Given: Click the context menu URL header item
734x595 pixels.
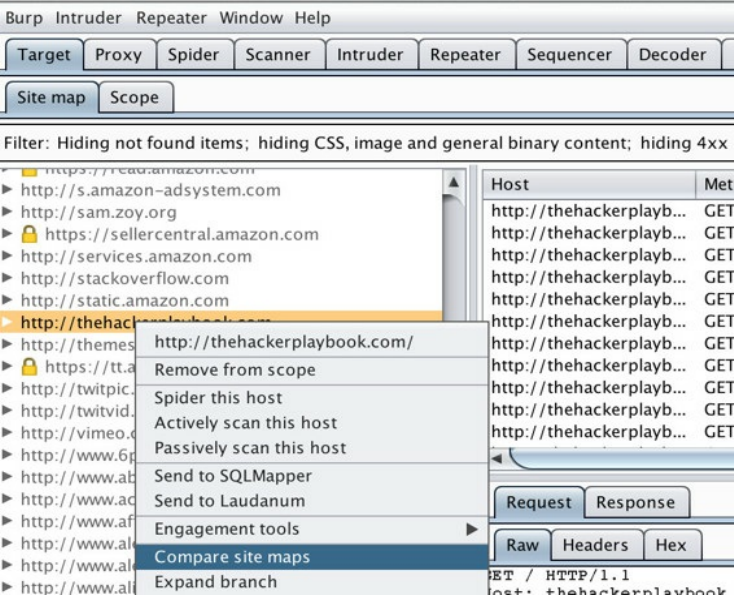Looking at the screenshot, I should pos(312,342).
